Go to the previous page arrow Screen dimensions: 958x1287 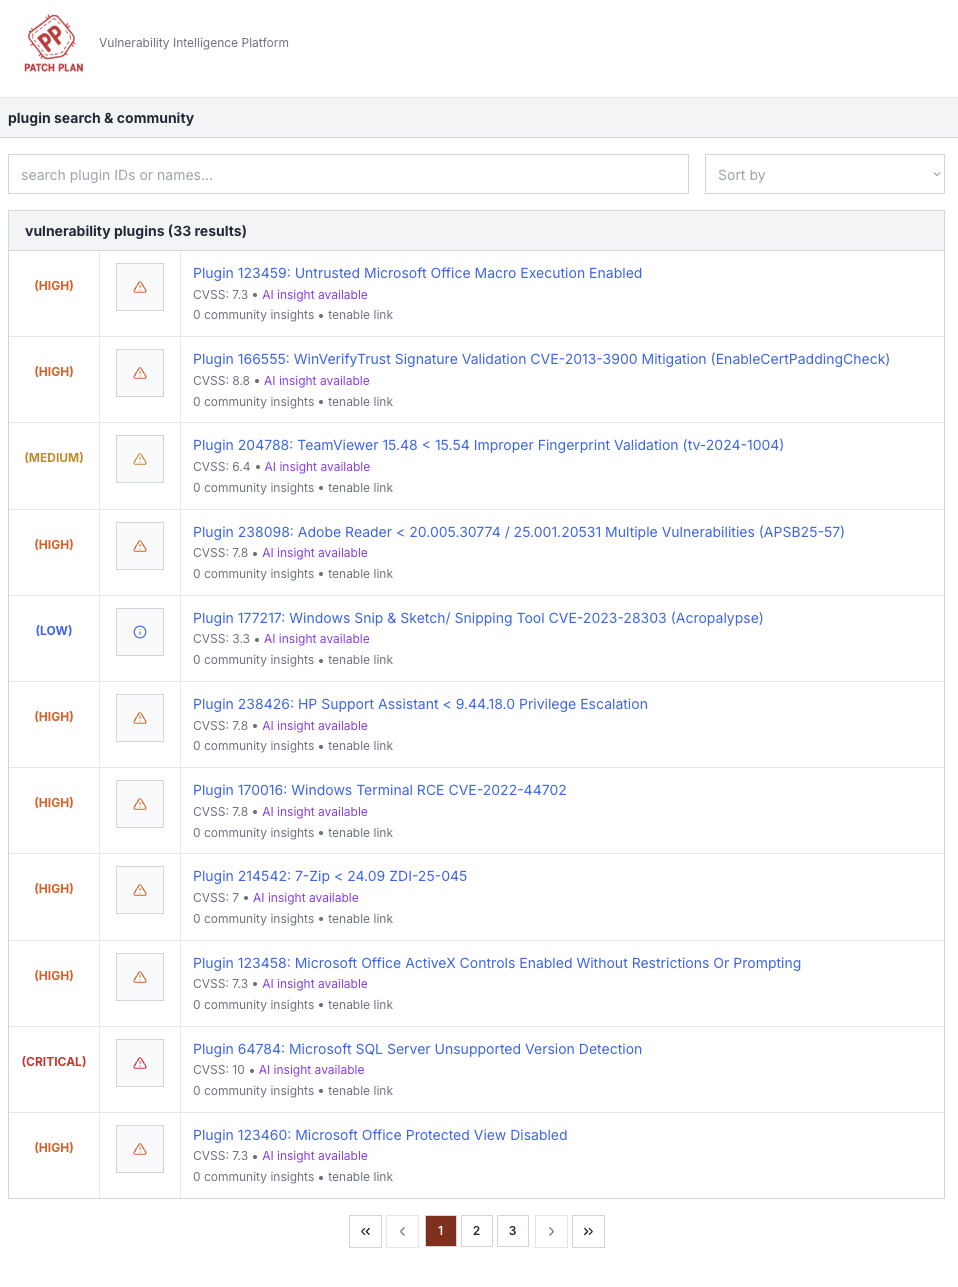coord(402,1231)
